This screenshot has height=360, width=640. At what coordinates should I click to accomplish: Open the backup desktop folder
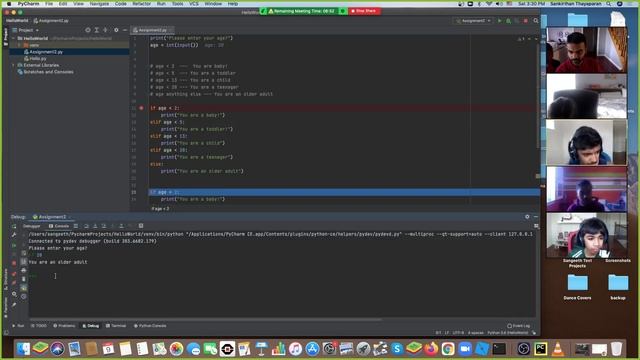tap(618, 287)
